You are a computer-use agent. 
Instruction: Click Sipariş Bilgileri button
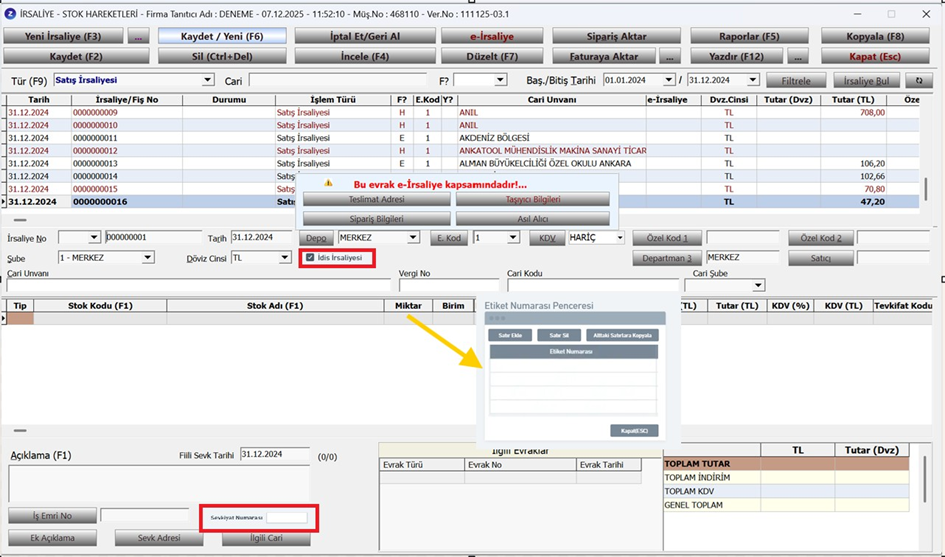377,219
